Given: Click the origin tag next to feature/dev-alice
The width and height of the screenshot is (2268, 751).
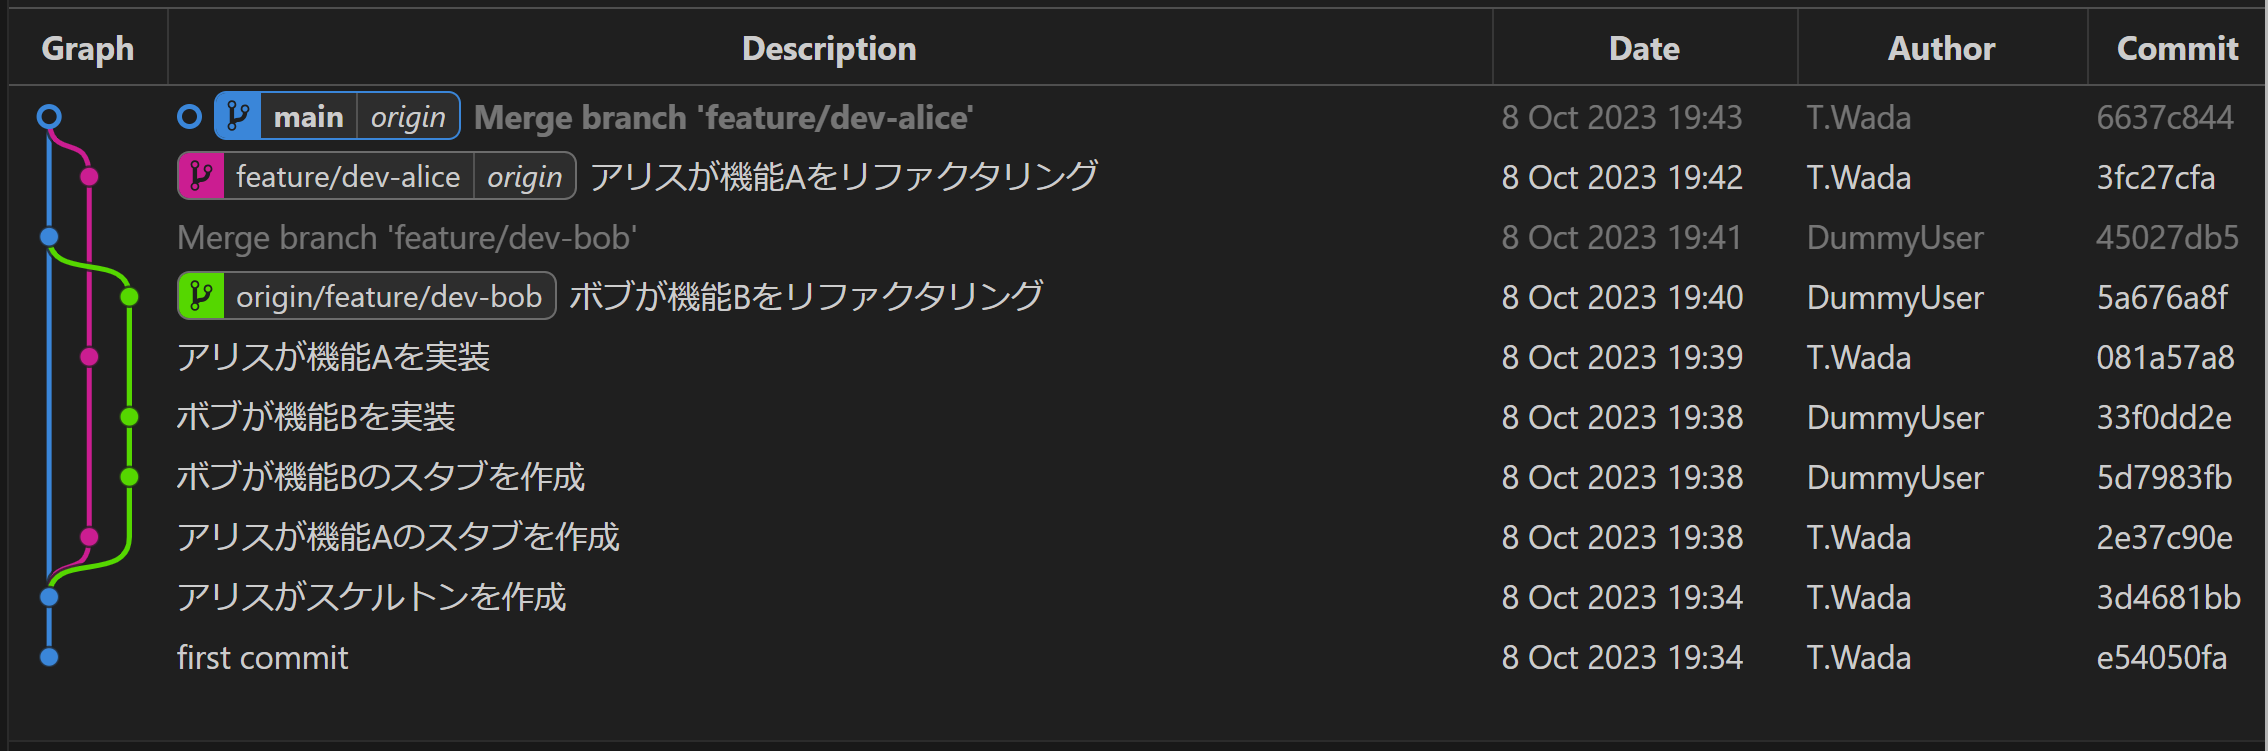Looking at the screenshot, I should (524, 177).
